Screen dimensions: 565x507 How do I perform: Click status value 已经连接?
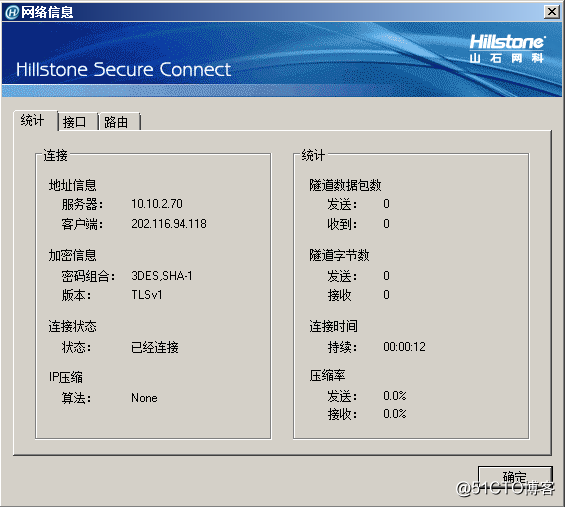pos(155,347)
